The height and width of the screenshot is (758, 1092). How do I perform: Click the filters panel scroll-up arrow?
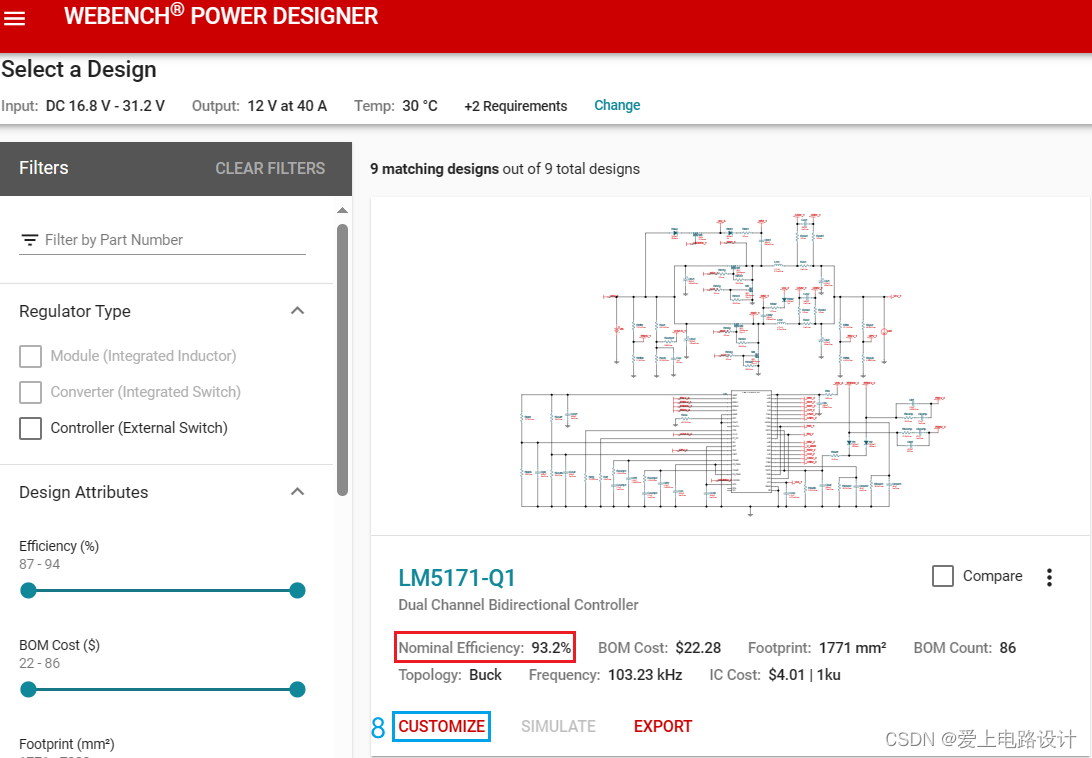coord(342,210)
